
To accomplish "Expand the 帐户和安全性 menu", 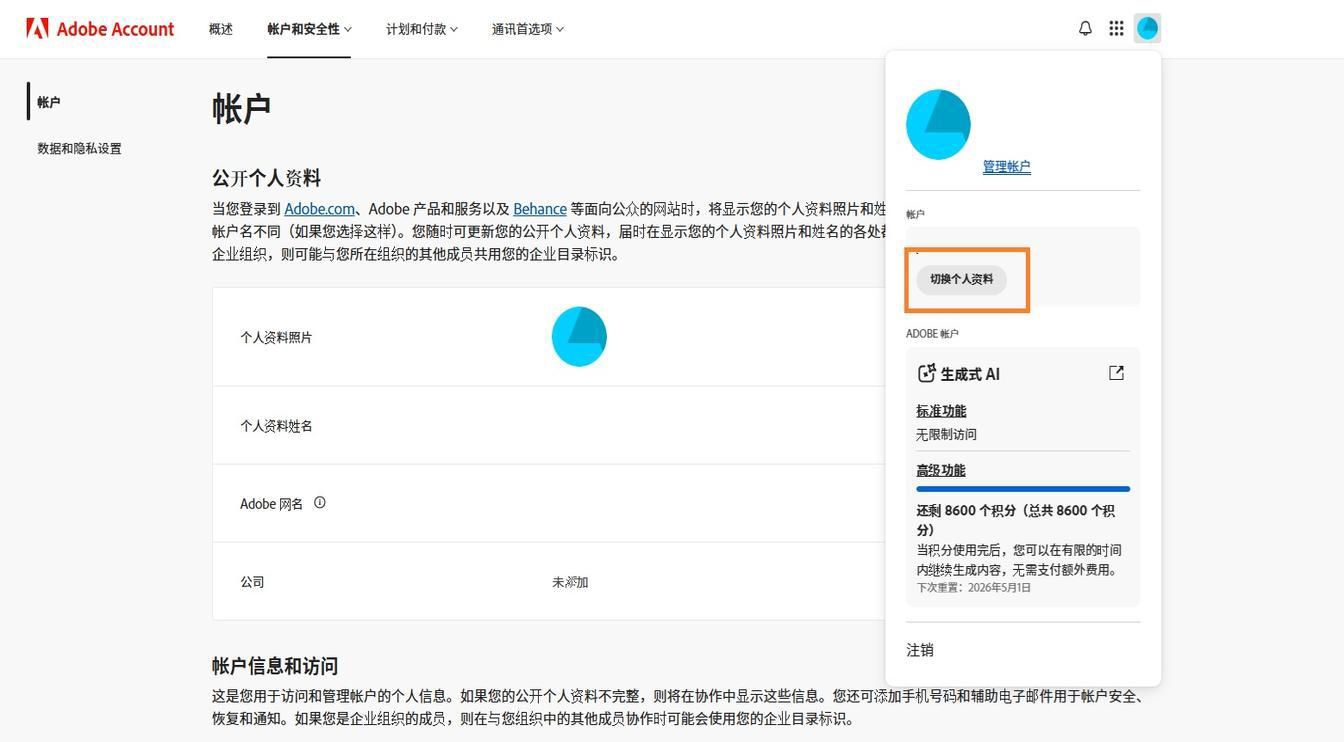I will (x=309, y=29).
